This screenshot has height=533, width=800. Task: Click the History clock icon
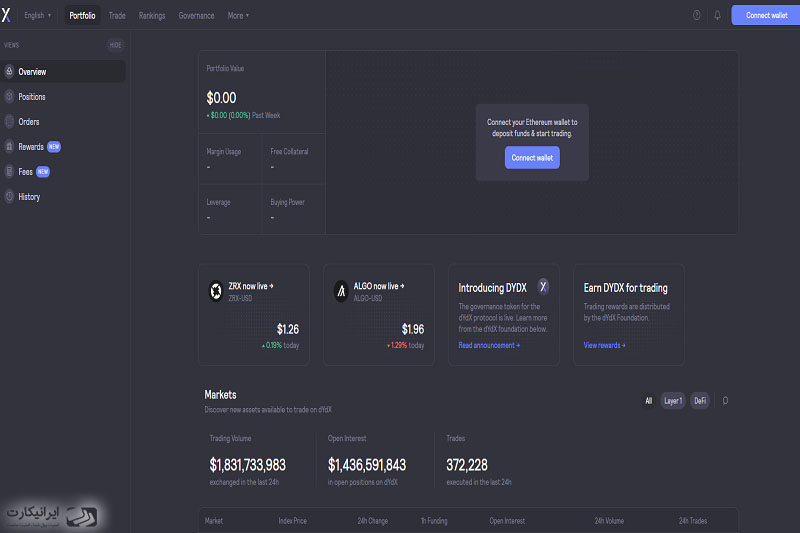[9, 196]
